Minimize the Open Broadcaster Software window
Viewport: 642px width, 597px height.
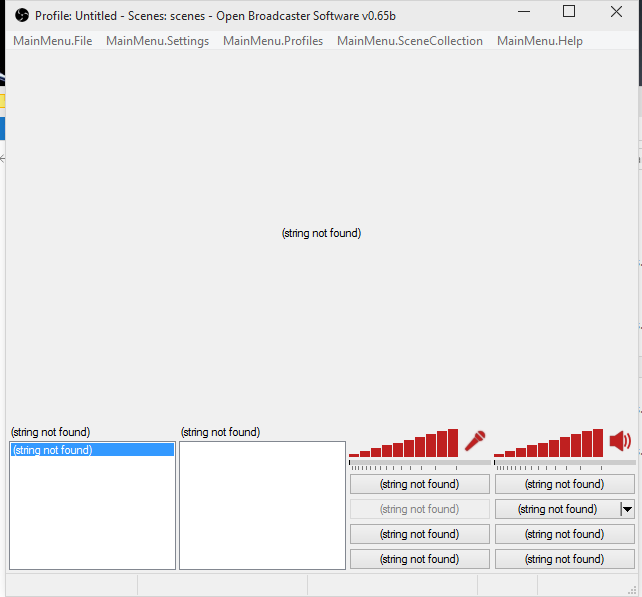[524, 12]
